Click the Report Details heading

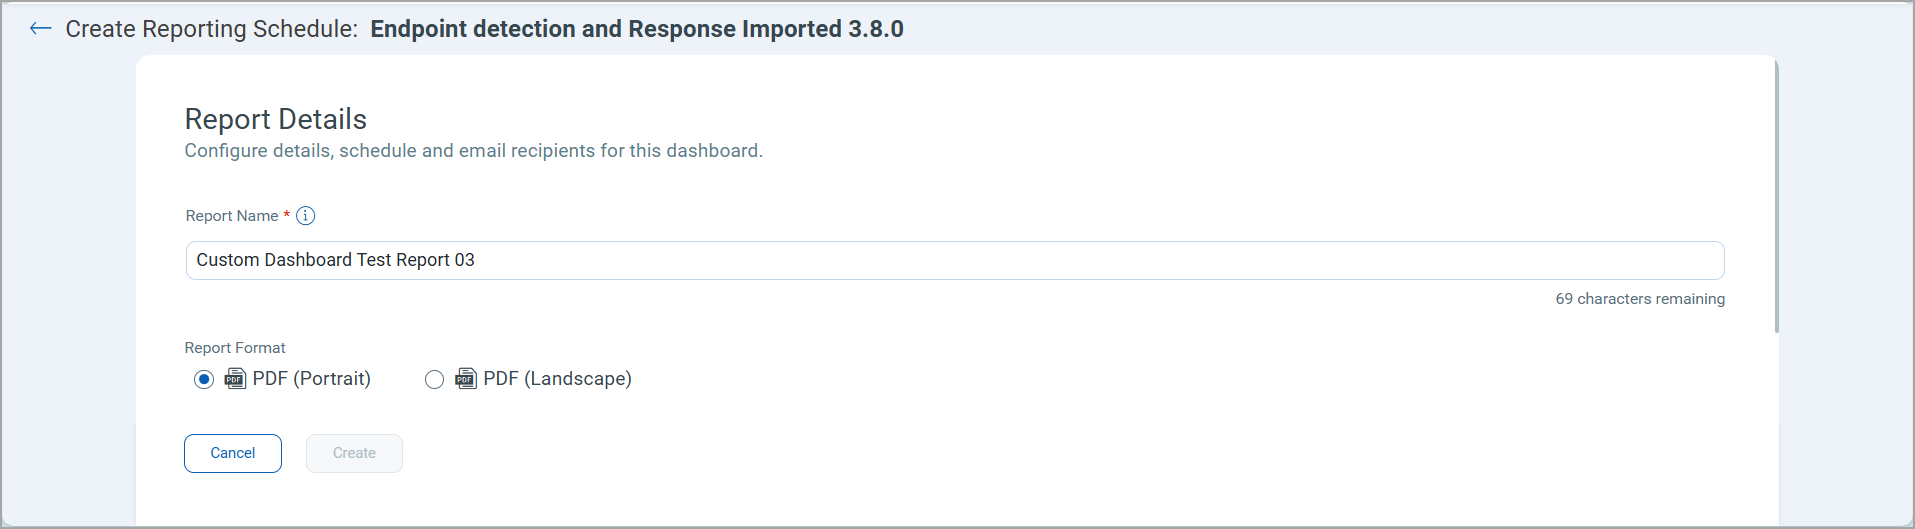pos(276,119)
